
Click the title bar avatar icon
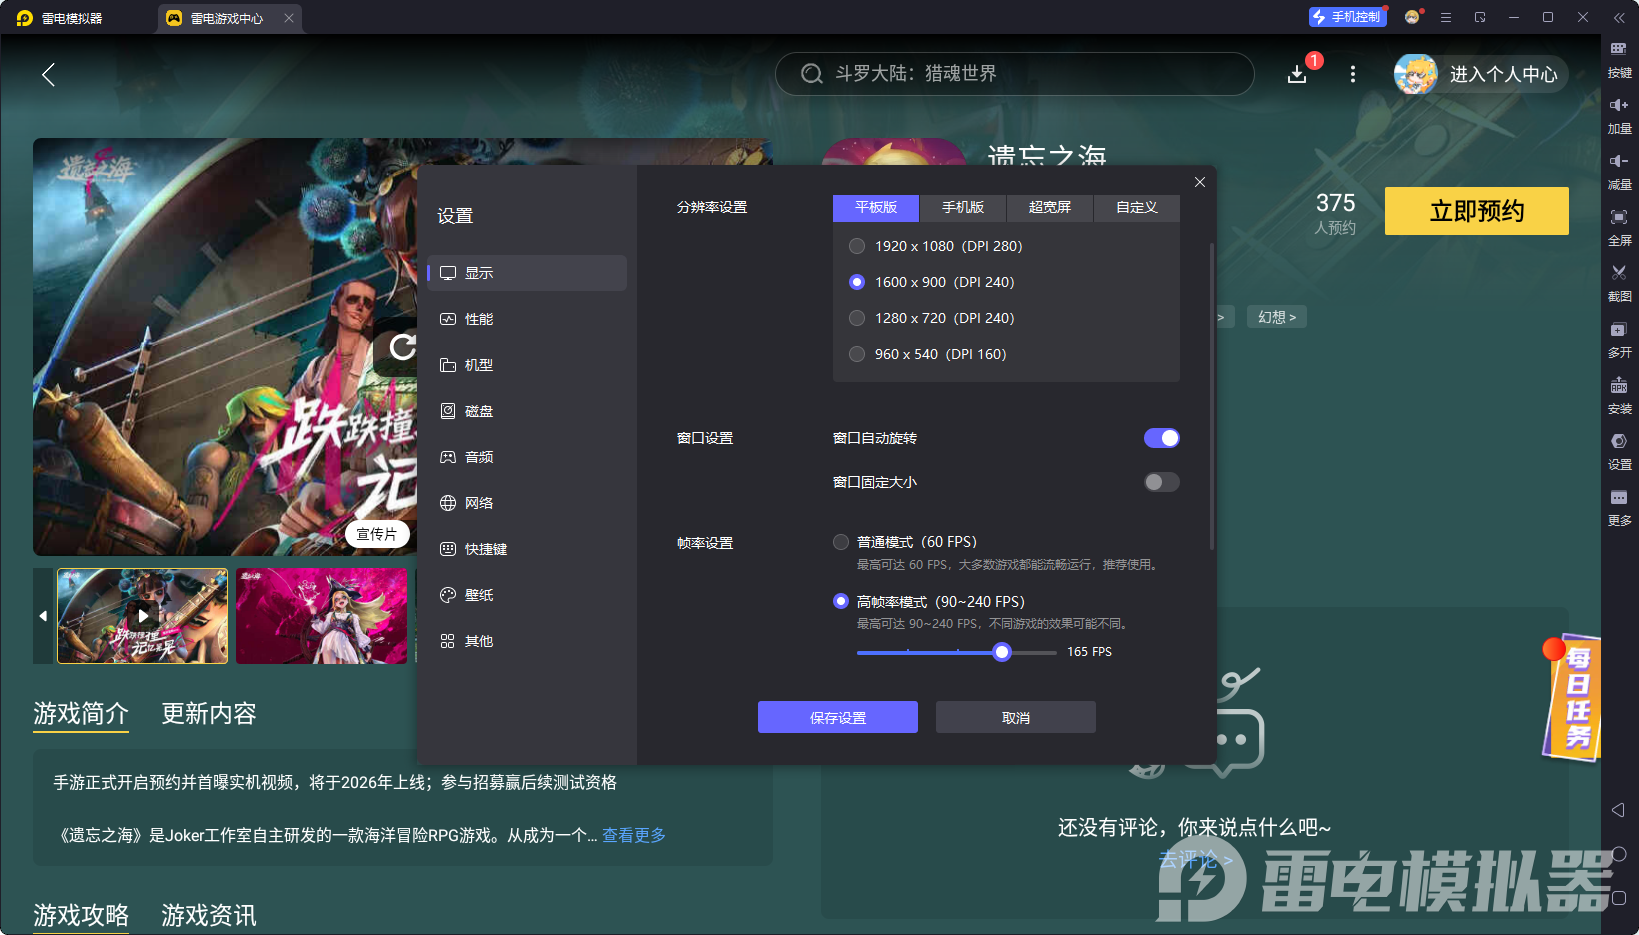click(x=1412, y=17)
